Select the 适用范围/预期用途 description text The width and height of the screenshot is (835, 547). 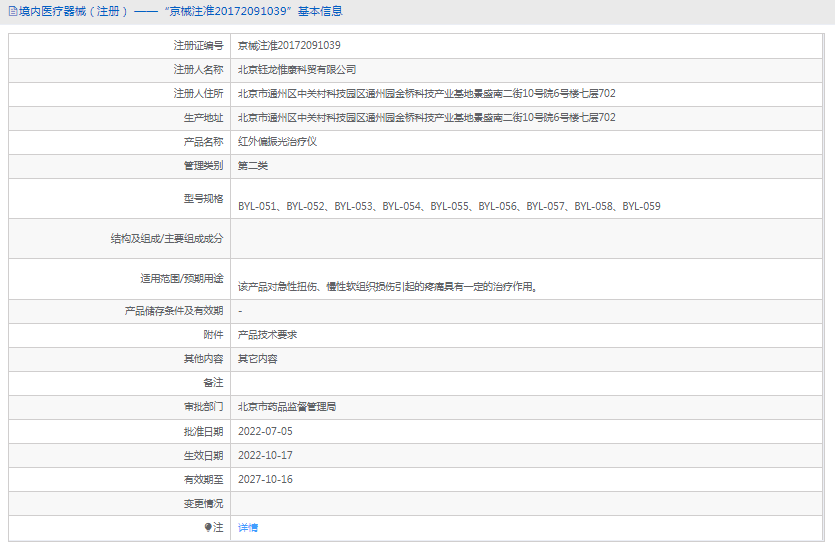(x=389, y=287)
